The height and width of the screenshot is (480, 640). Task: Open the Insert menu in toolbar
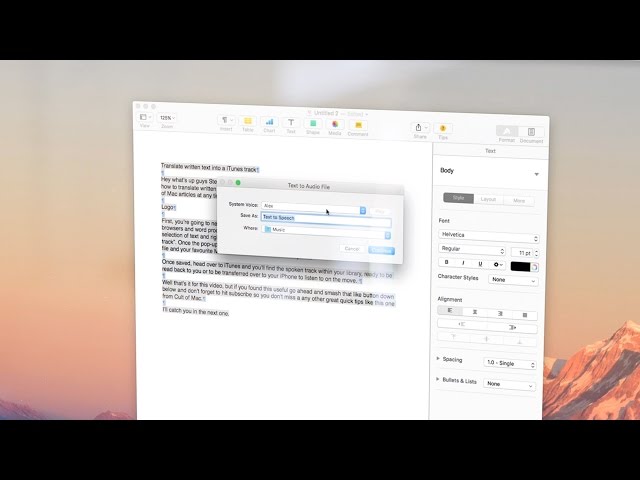tap(226, 123)
